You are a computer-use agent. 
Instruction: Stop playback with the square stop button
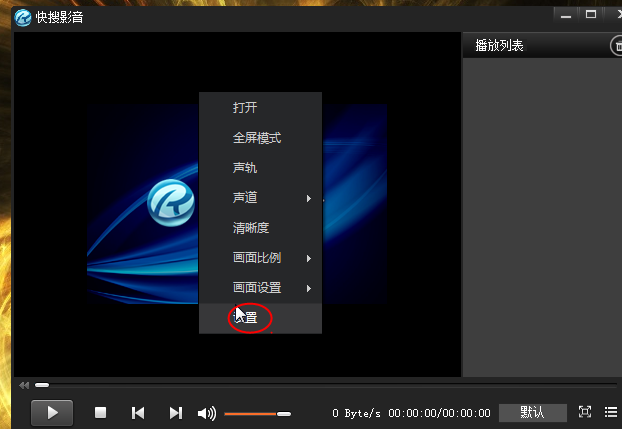[100, 413]
